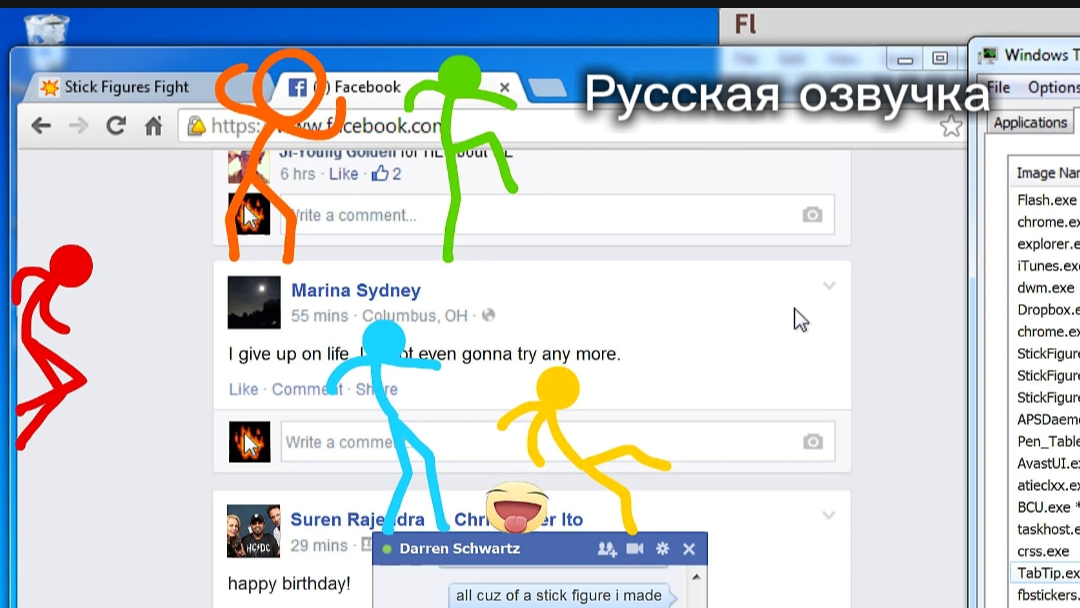1080x608 pixels.
Task: Add friends to Darren Schwartz chat
Action: click(x=607, y=549)
